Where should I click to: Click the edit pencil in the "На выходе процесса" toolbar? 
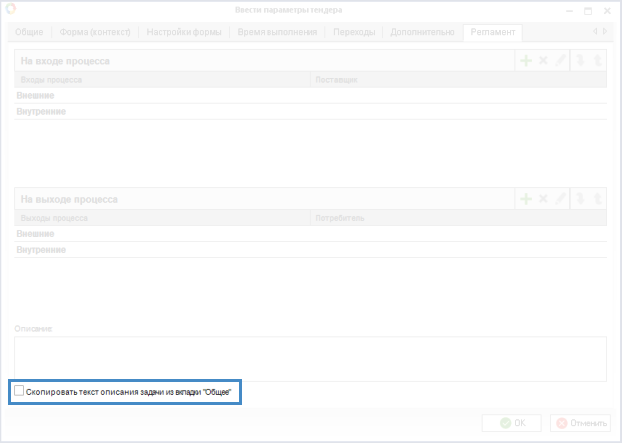tap(561, 199)
